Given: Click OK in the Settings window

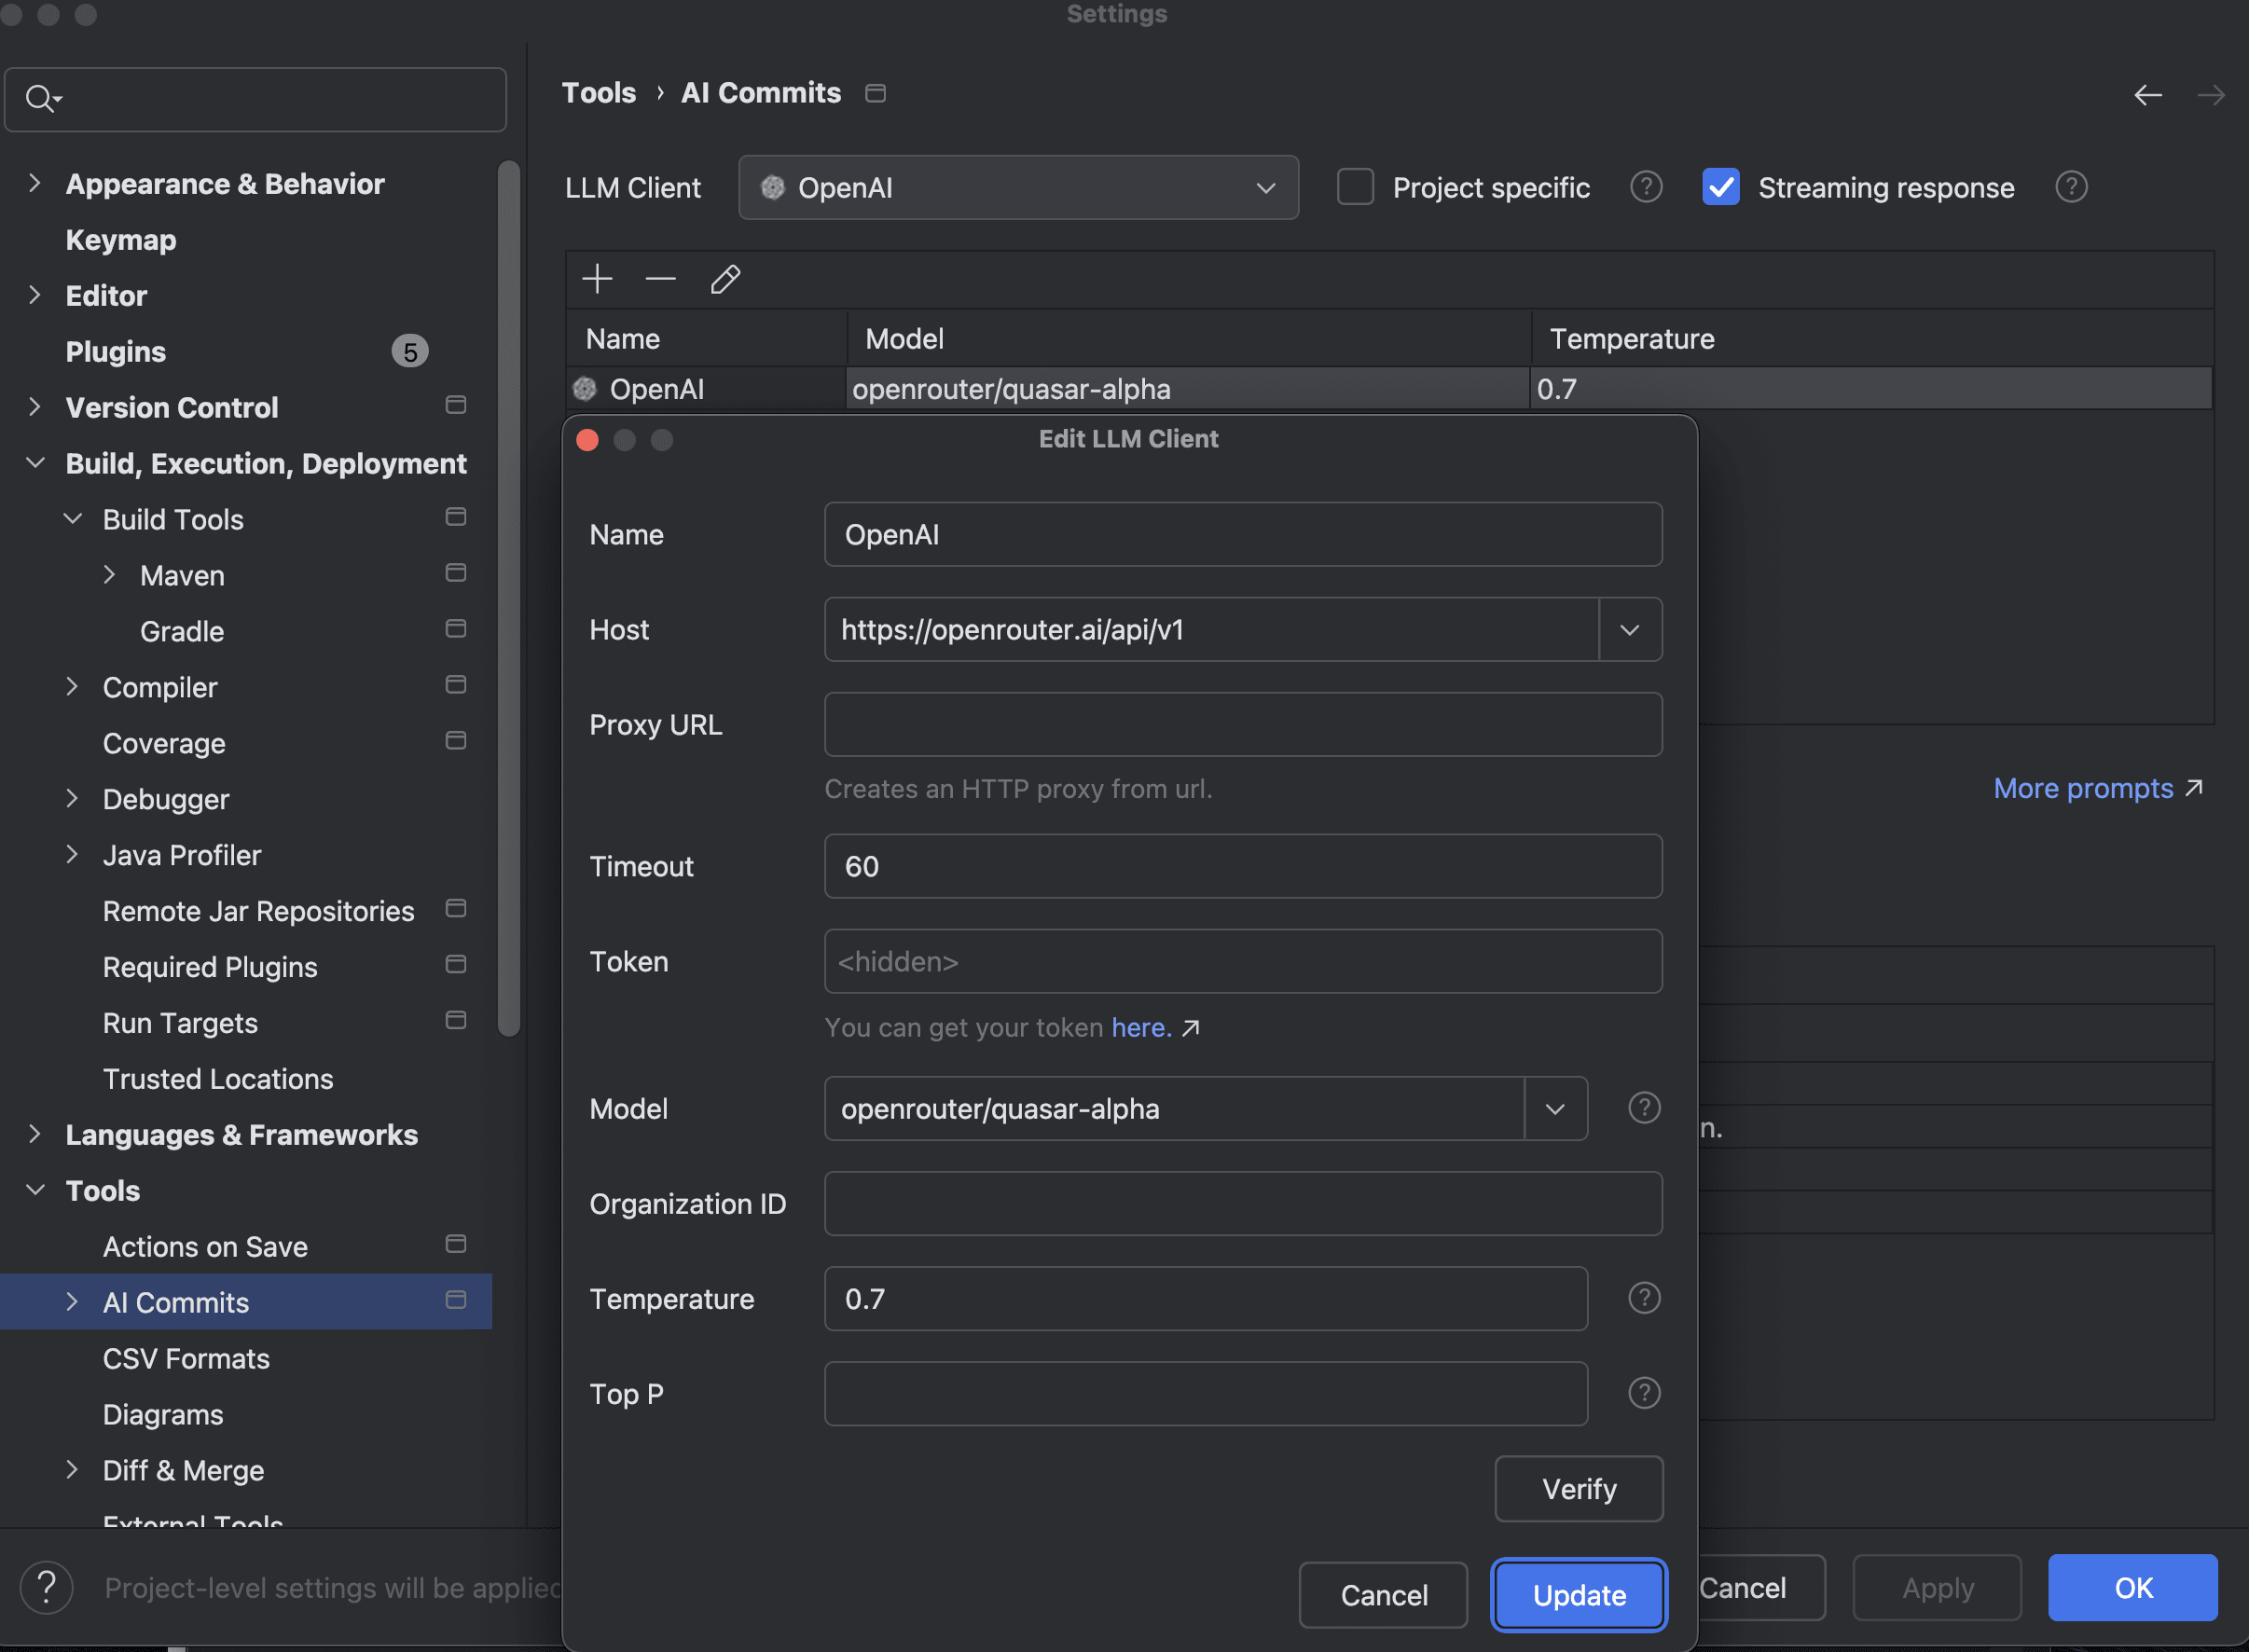Looking at the screenshot, I should (2133, 1588).
